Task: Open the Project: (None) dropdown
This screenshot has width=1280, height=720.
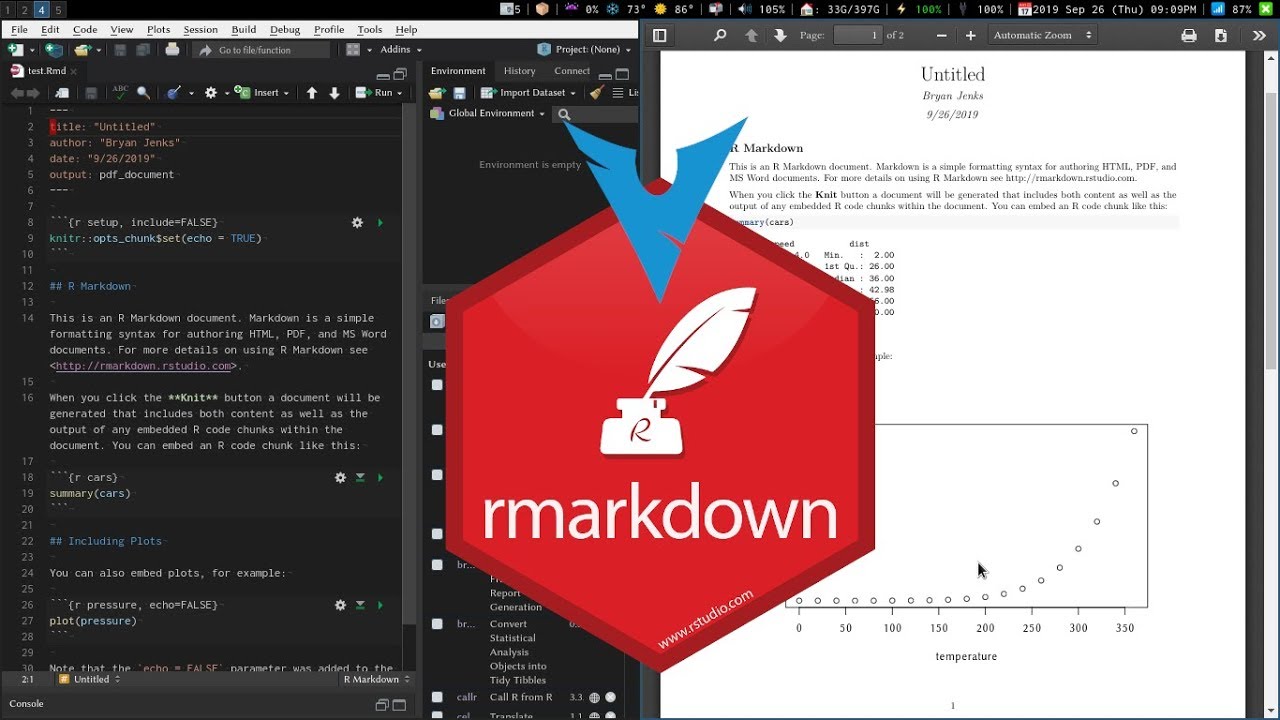Action: click(587, 49)
